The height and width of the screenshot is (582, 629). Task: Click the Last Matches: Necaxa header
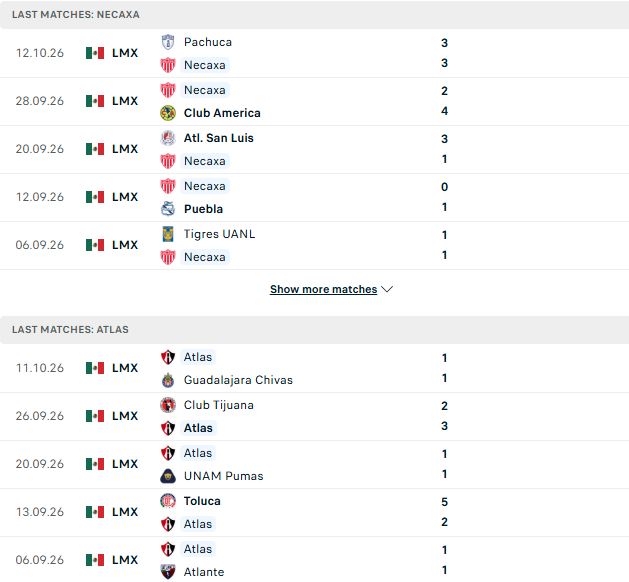[x=76, y=14]
